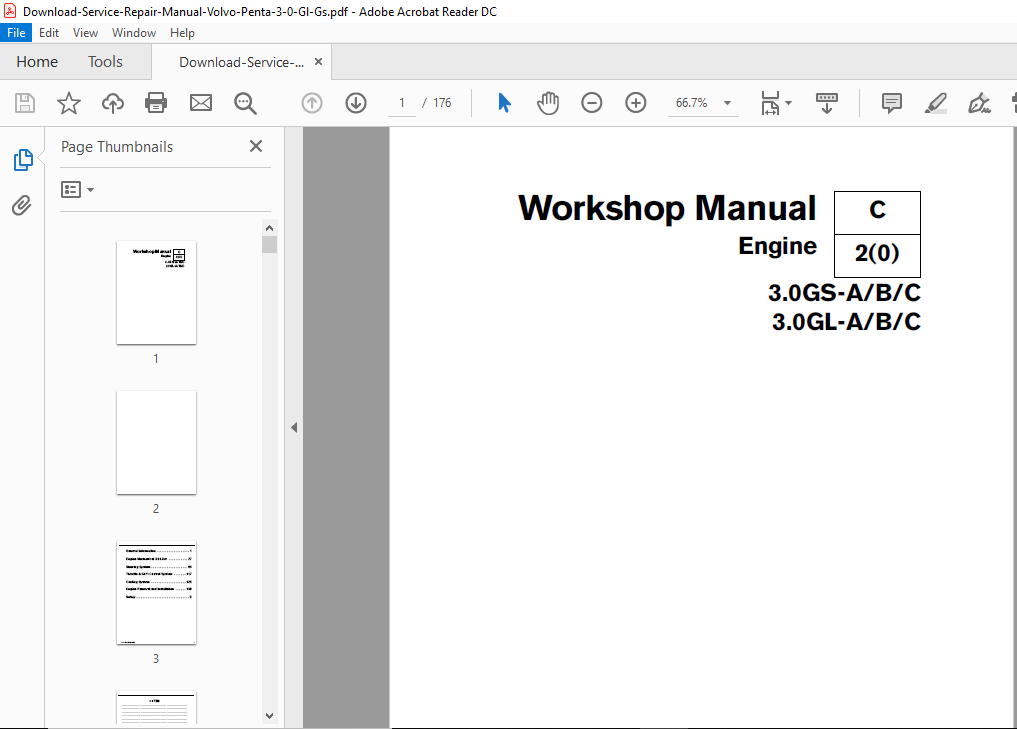Select the page 3 contents thumbnail
Viewport: 1017px width, 729px height.
click(x=156, y=593)
